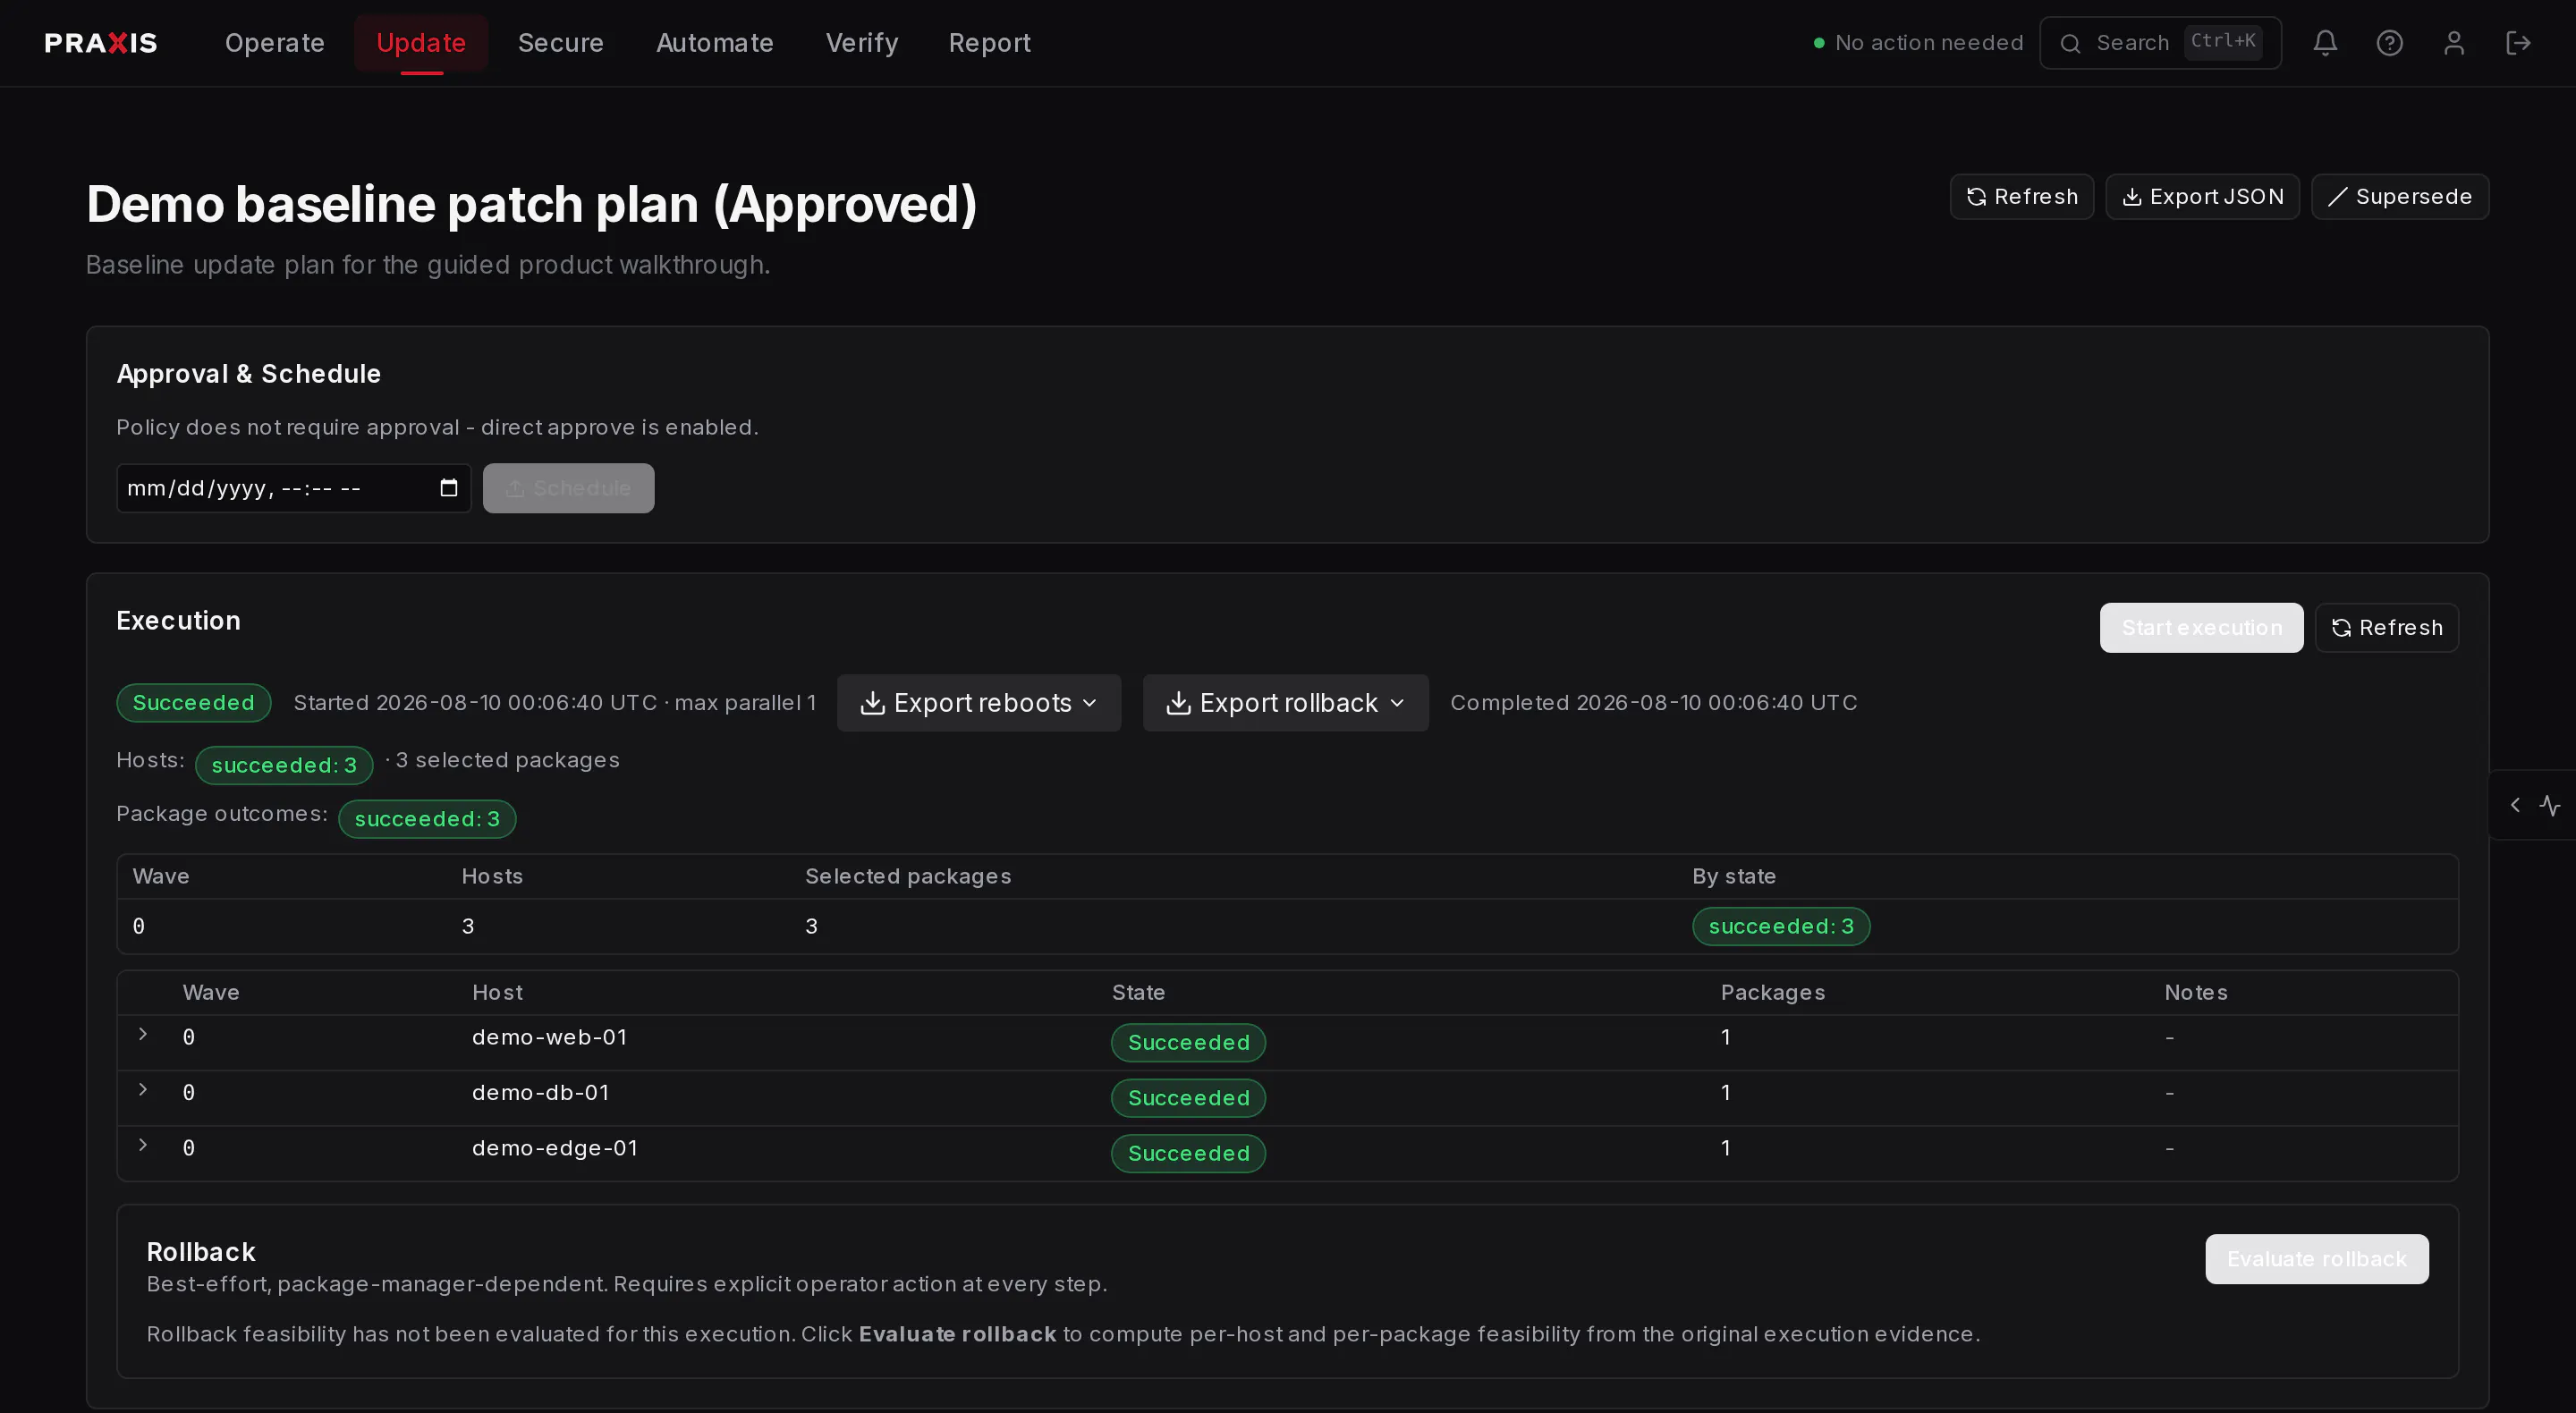Click the Rollback section heading
The image size is (2576, 1413).
201,1252
